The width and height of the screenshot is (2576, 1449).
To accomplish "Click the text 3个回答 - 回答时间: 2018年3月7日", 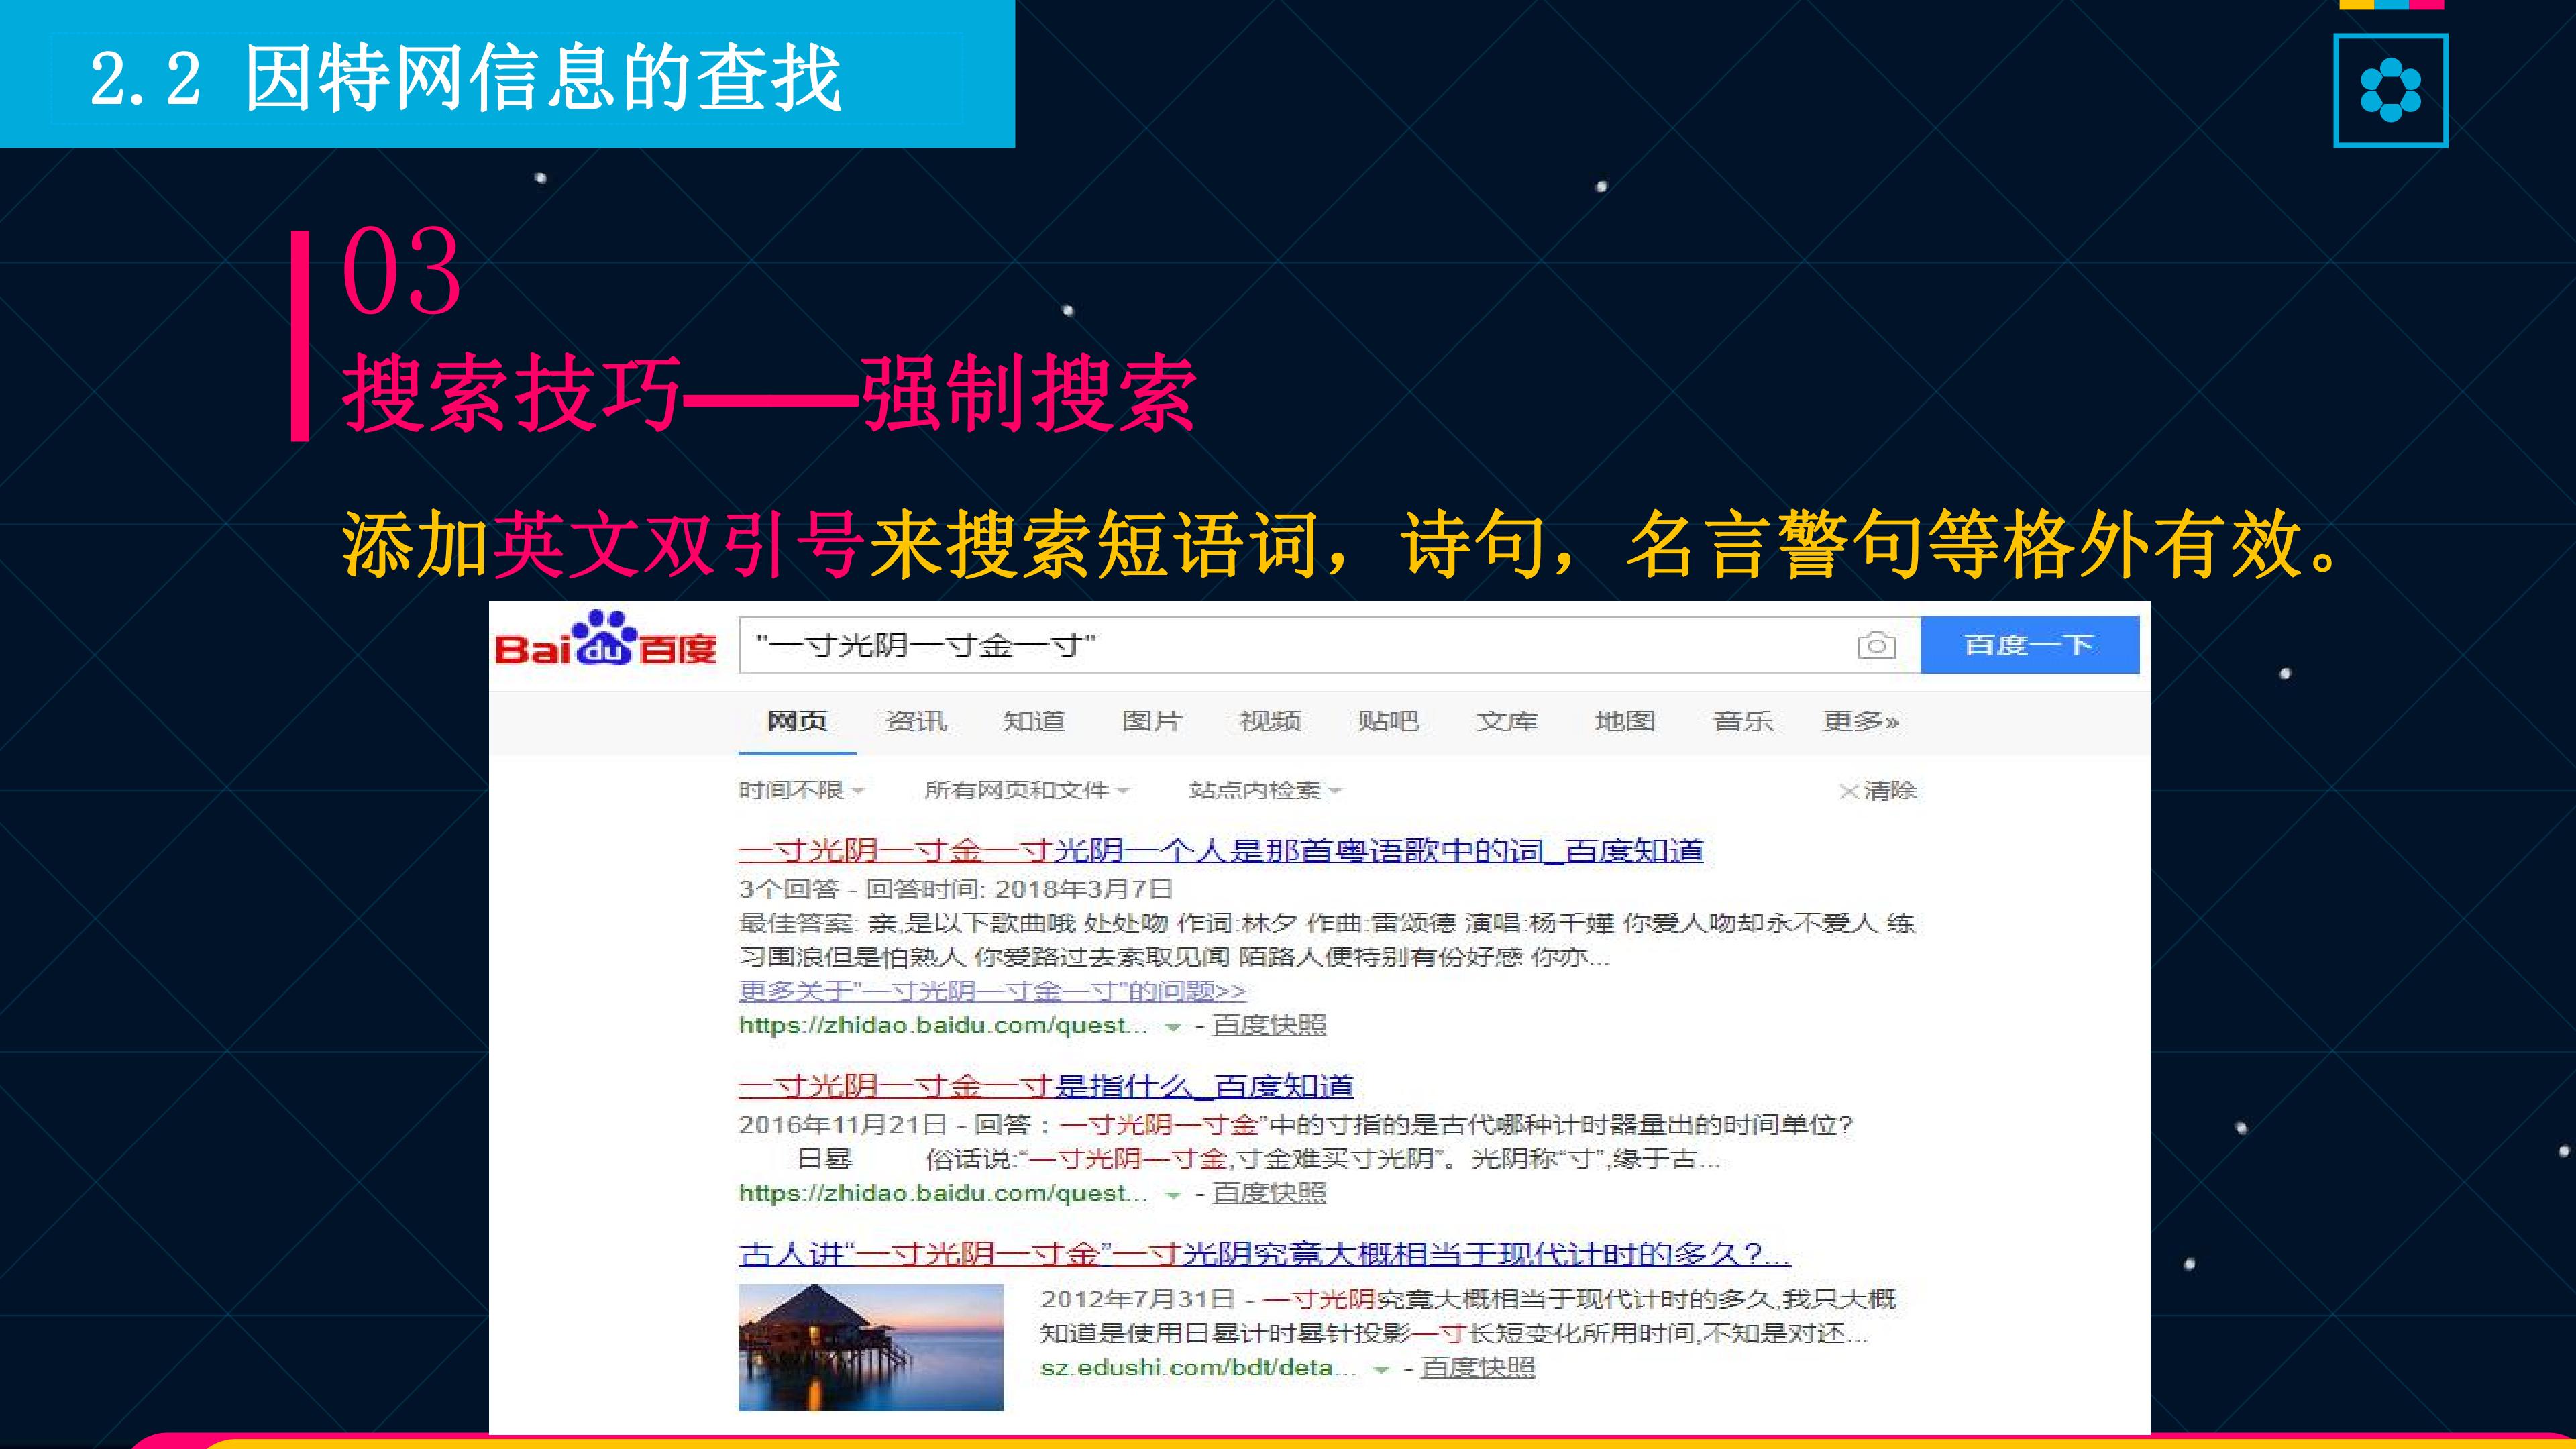I will (x=955, y=888).
